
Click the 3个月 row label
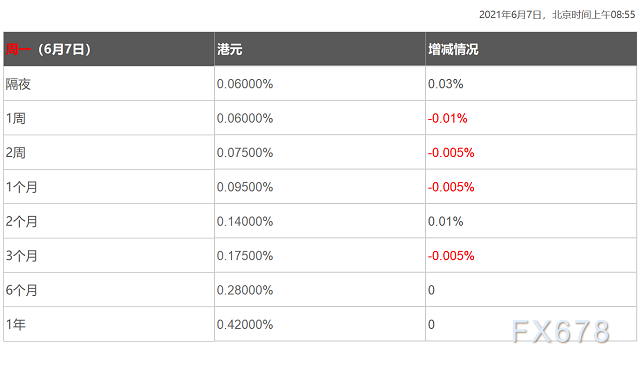tap(21, 256)
